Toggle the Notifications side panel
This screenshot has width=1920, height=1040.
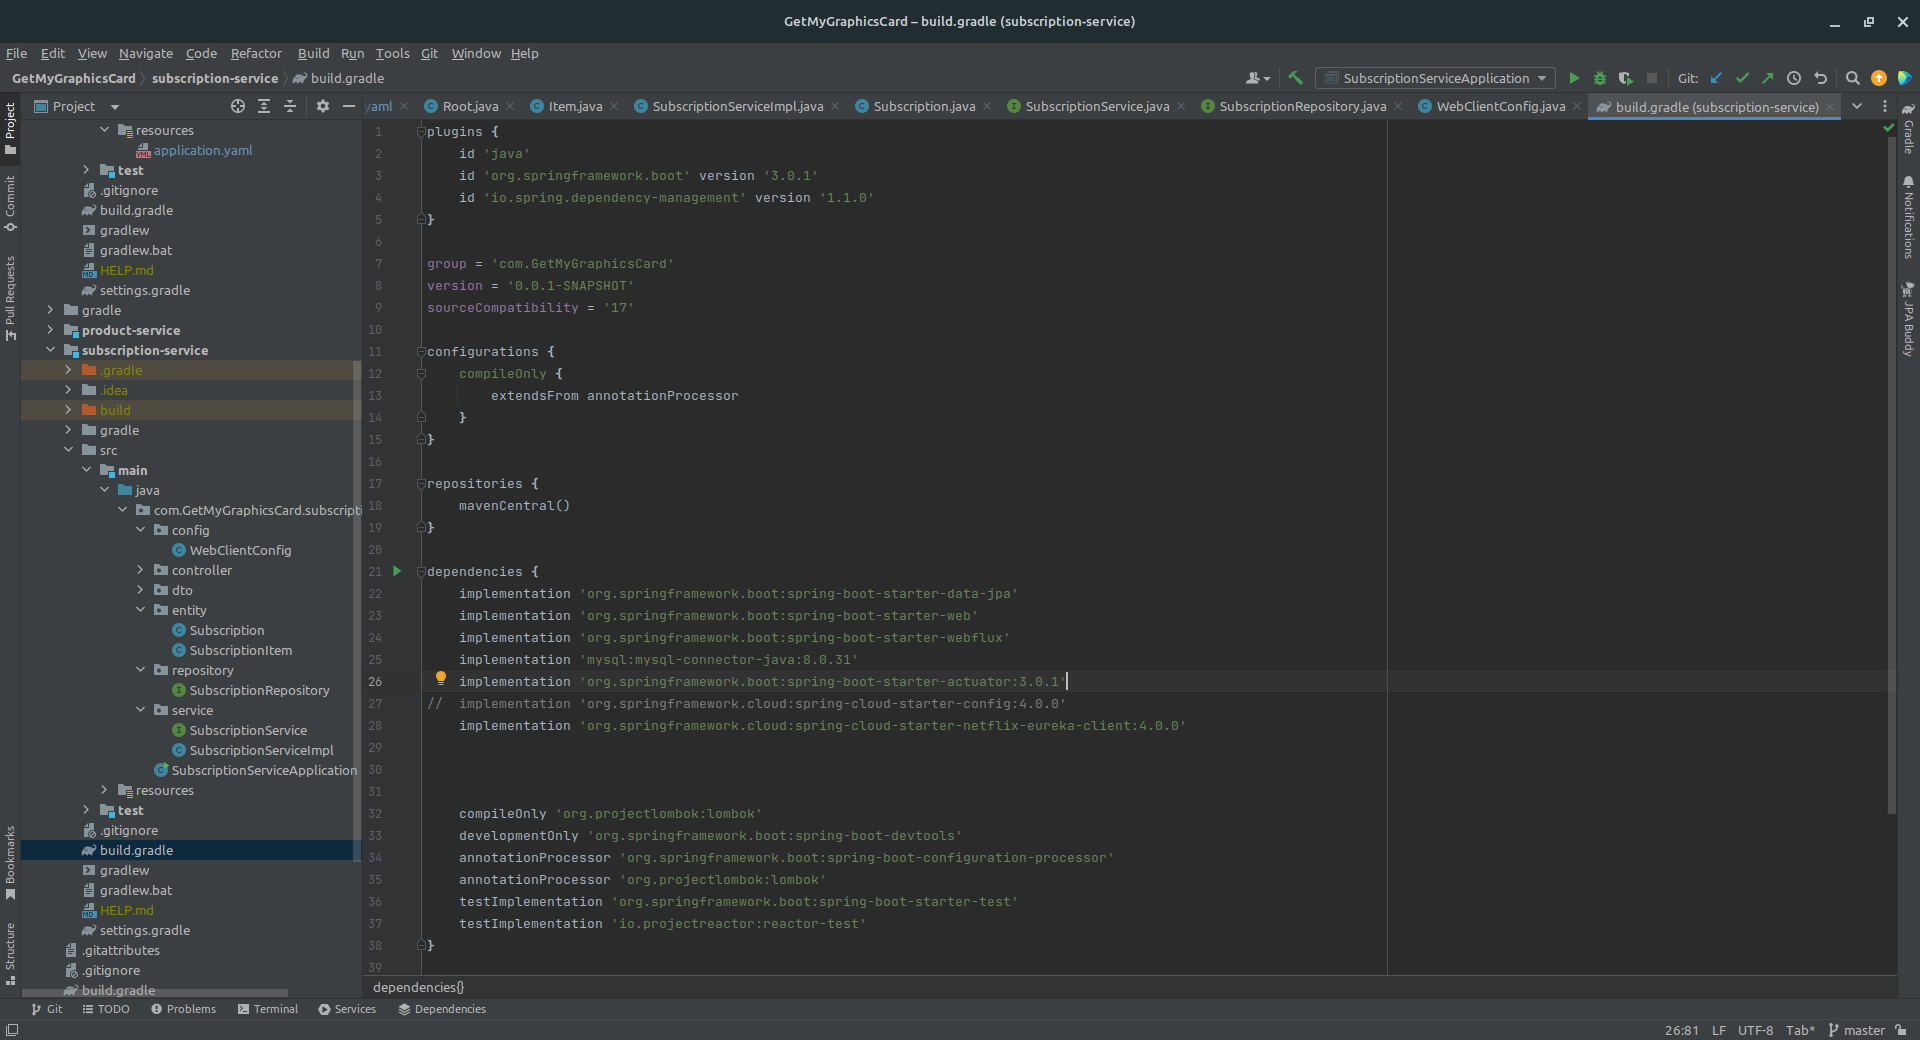coord(1908,218)
